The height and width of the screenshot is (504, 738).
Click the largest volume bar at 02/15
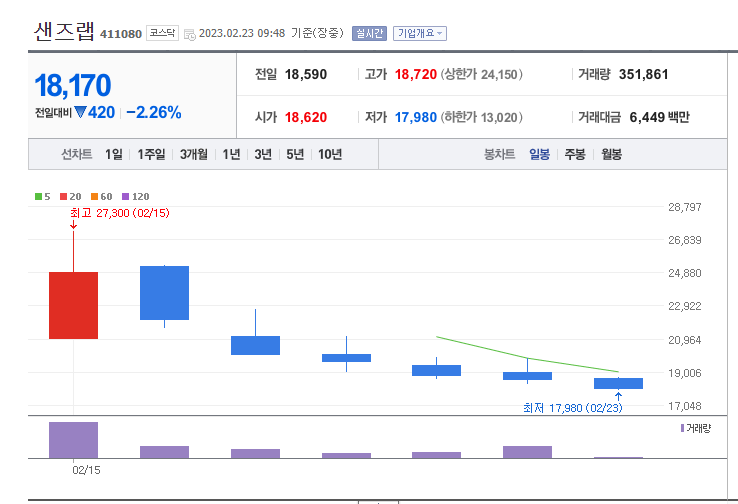73,440
